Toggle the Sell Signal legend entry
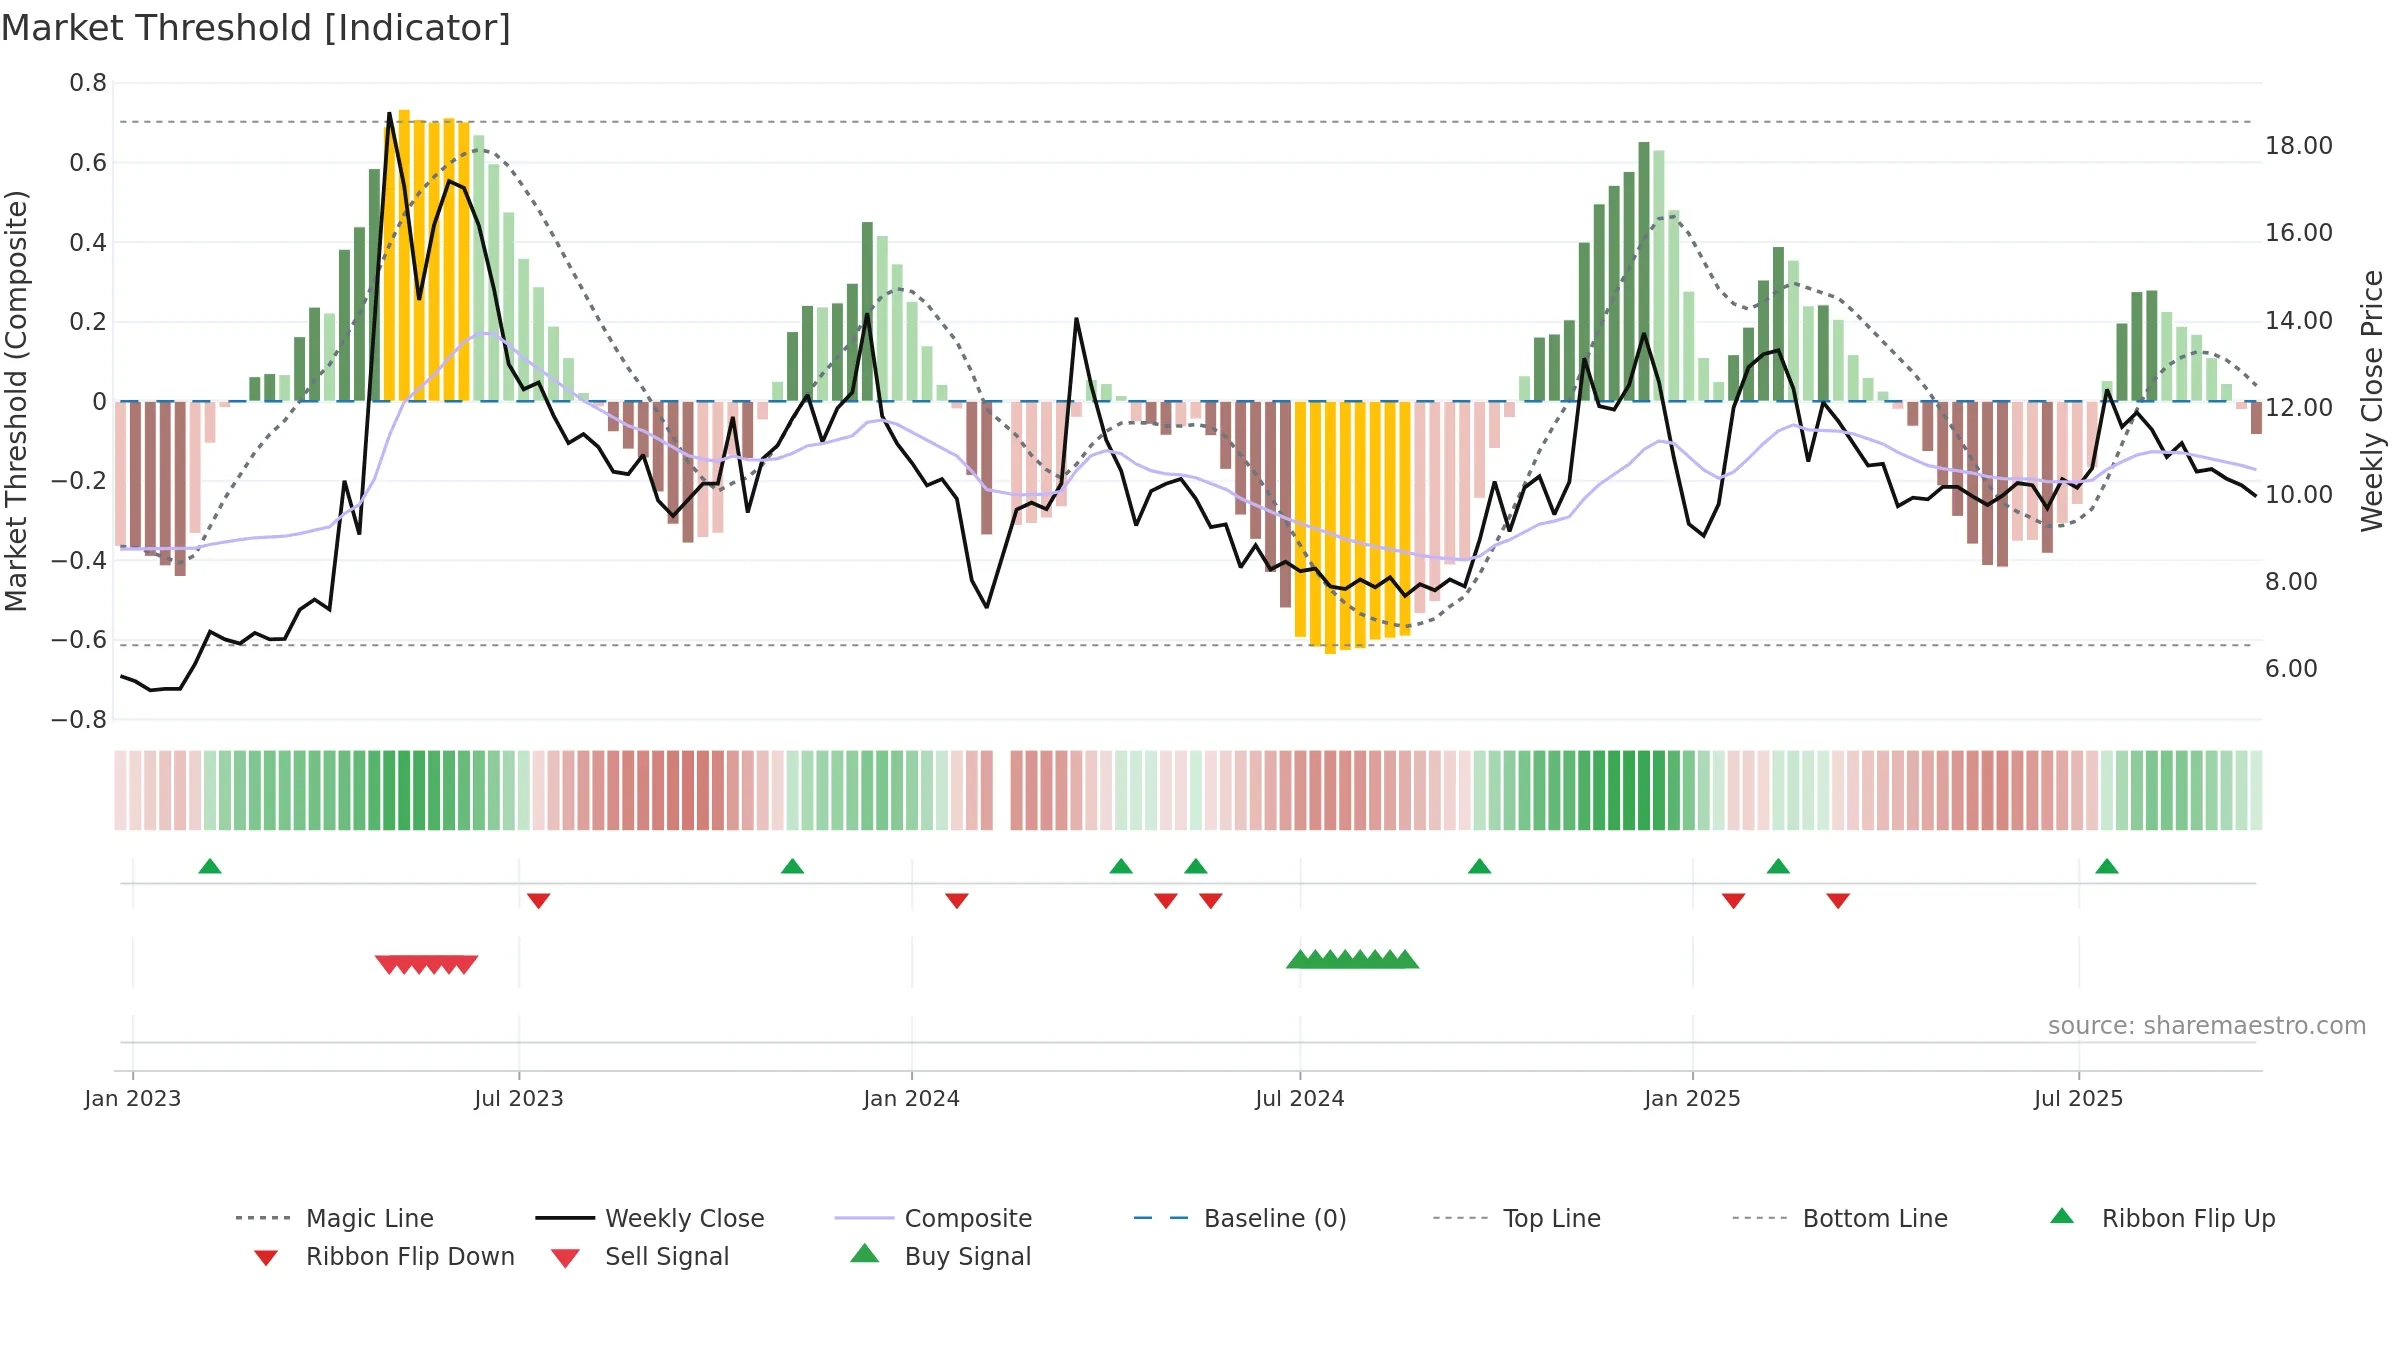Viewport: 2400px width, 1350px height. 640,1256
